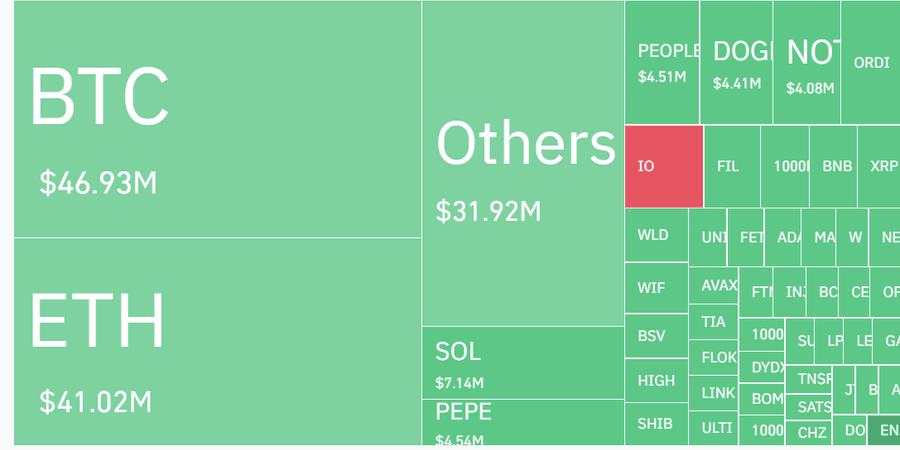
Task: Select the DOGE tile showing $4.41M
Action: point(736,62)
